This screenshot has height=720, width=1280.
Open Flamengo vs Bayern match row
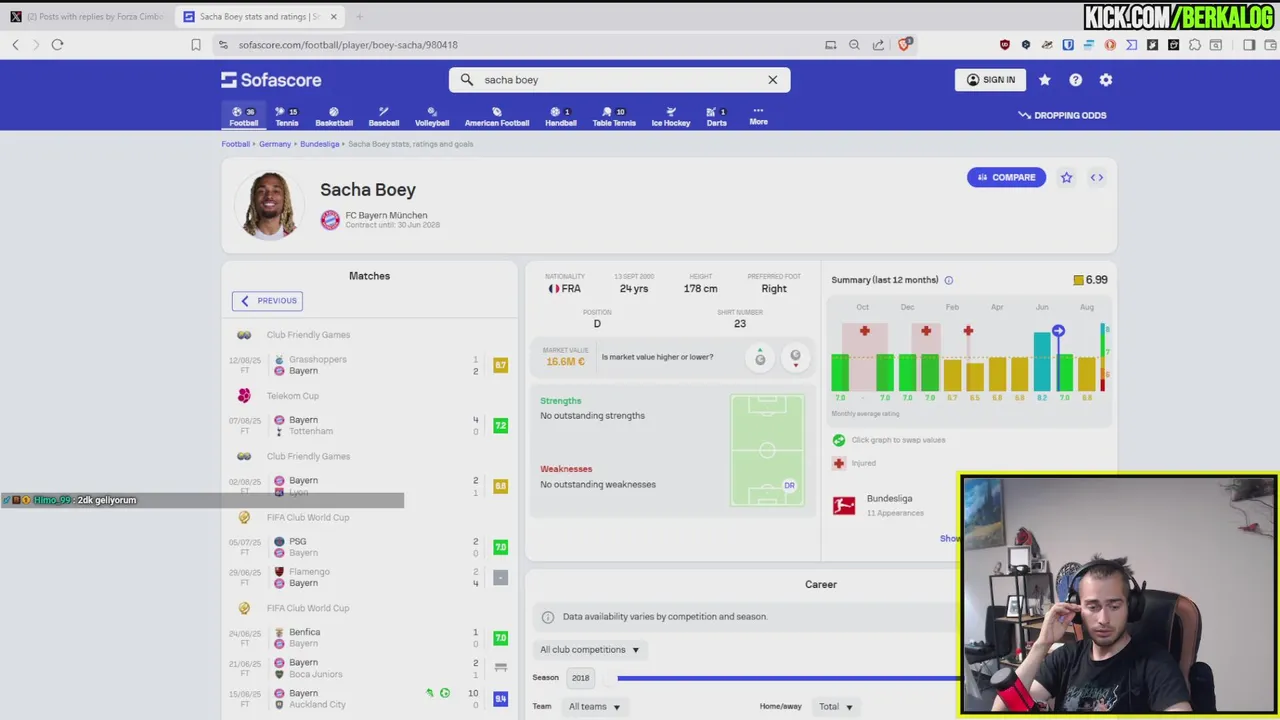pos(370,577)
